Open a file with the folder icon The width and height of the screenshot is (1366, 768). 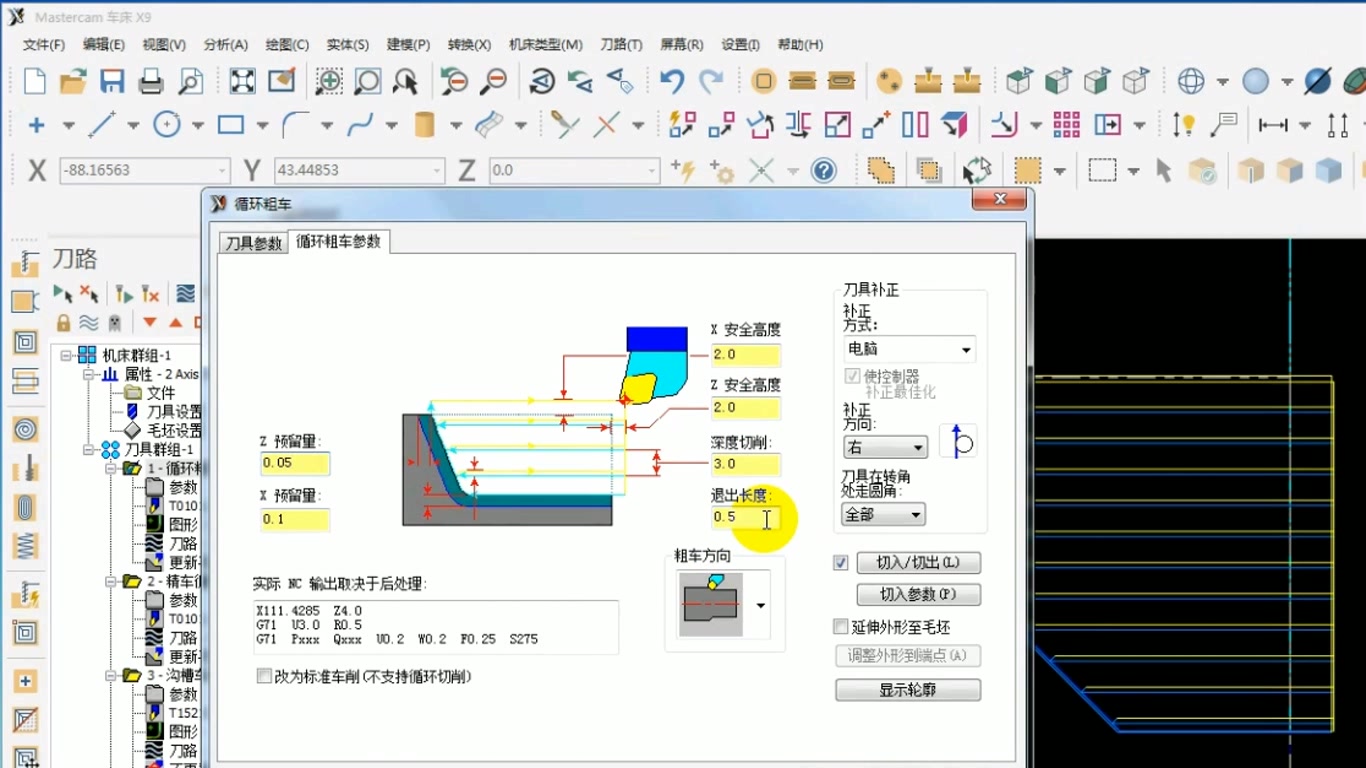(x=73, y=81)
